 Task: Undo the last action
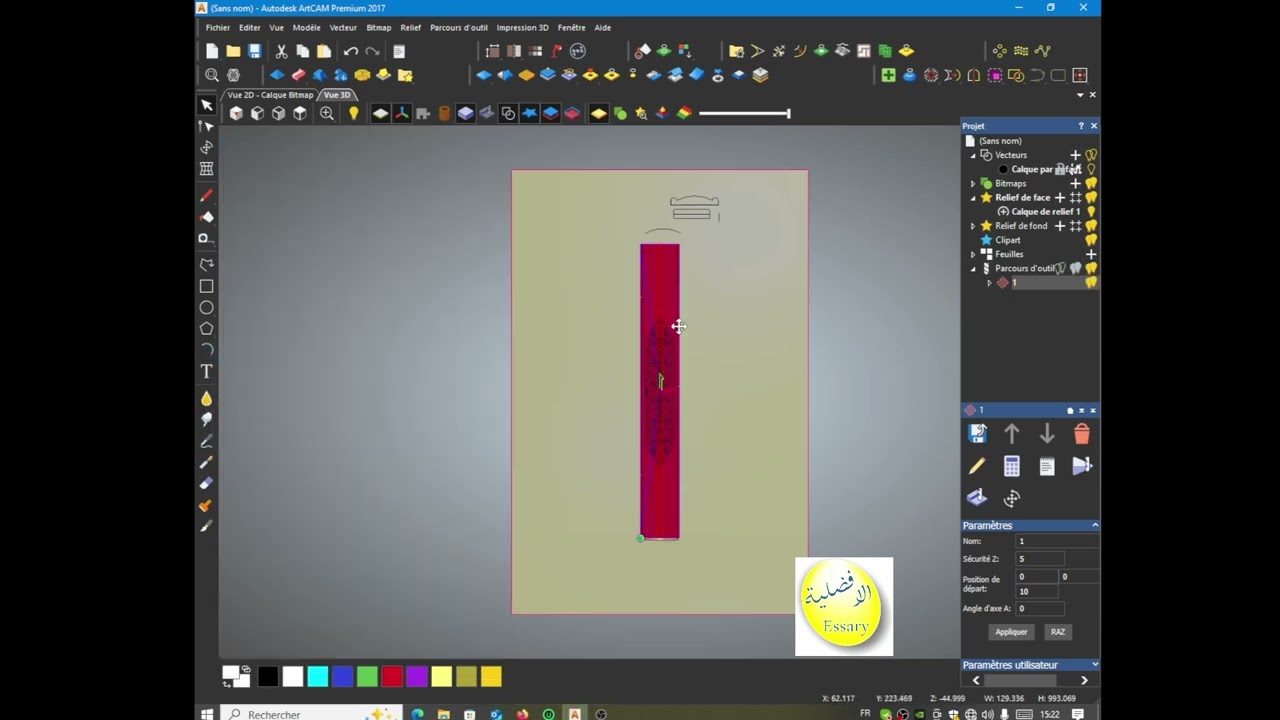click(351, 51)
